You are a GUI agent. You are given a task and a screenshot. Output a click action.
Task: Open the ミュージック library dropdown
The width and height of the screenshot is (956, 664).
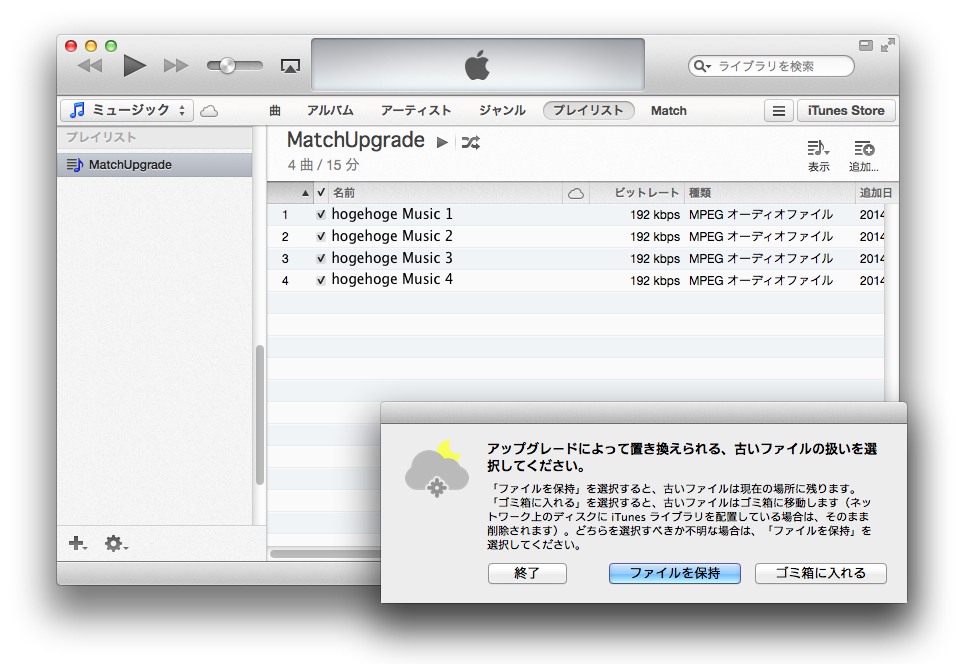coord(127,110)
